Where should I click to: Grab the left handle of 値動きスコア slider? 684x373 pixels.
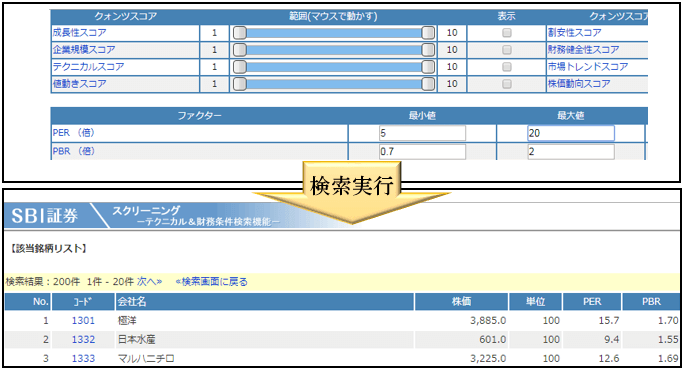tap(239, 84)
